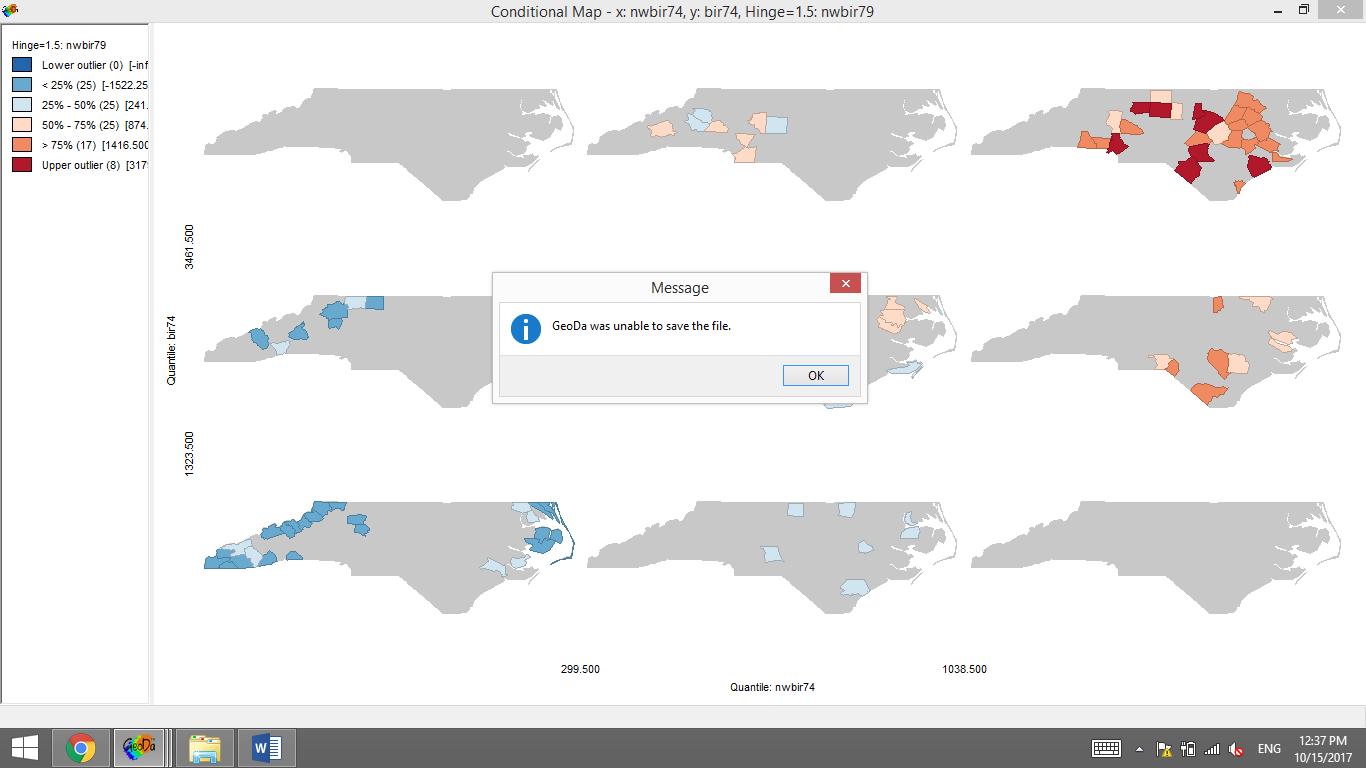The height and width of the screenshot is (768, 1366).
Task: Toggle the touch keyboard open
Action: (1105, 748)
